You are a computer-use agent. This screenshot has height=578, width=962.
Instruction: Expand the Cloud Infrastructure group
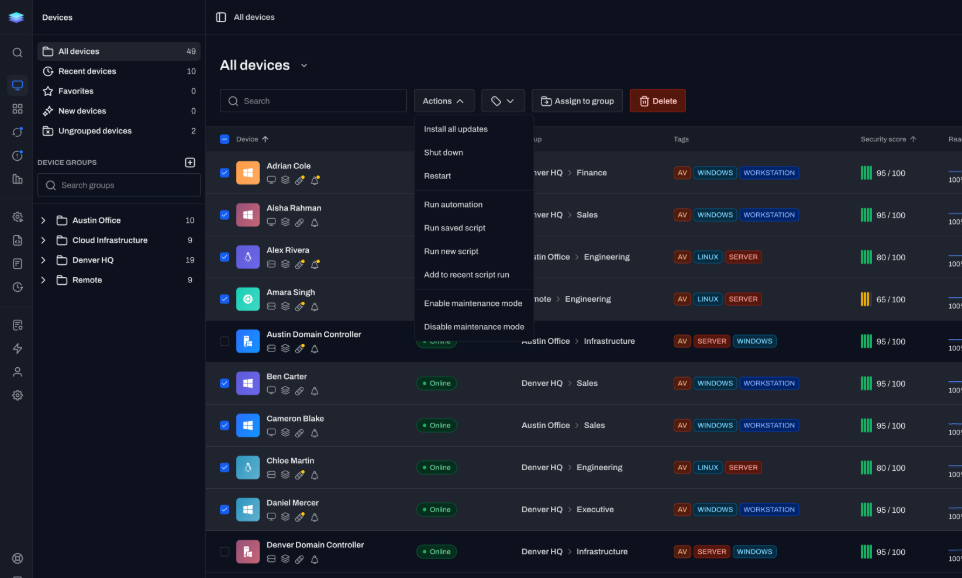pyautogui.click(x=43, y=241)
